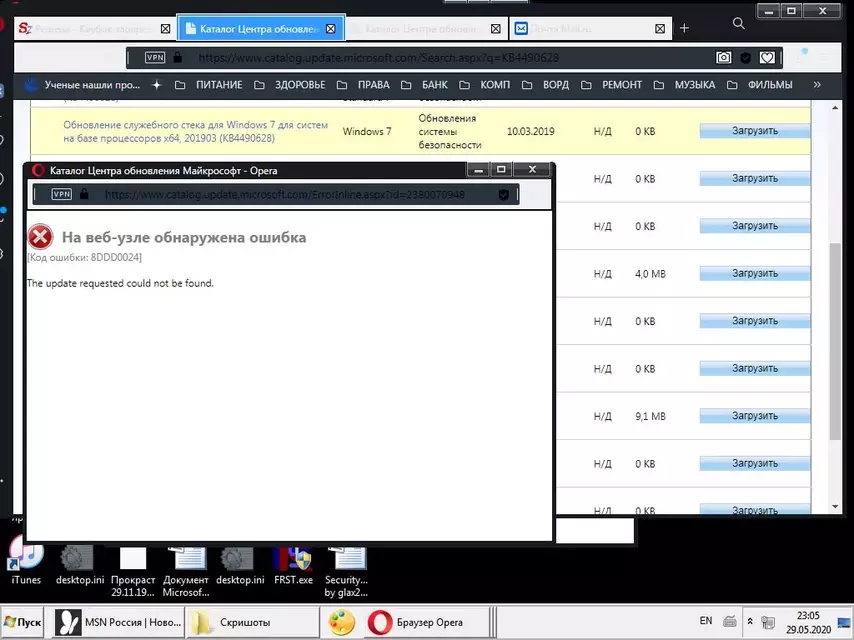Open the ВОРД bookmarks folder
The height and width of the screenshot is (640, 854).
click(545, 85)
